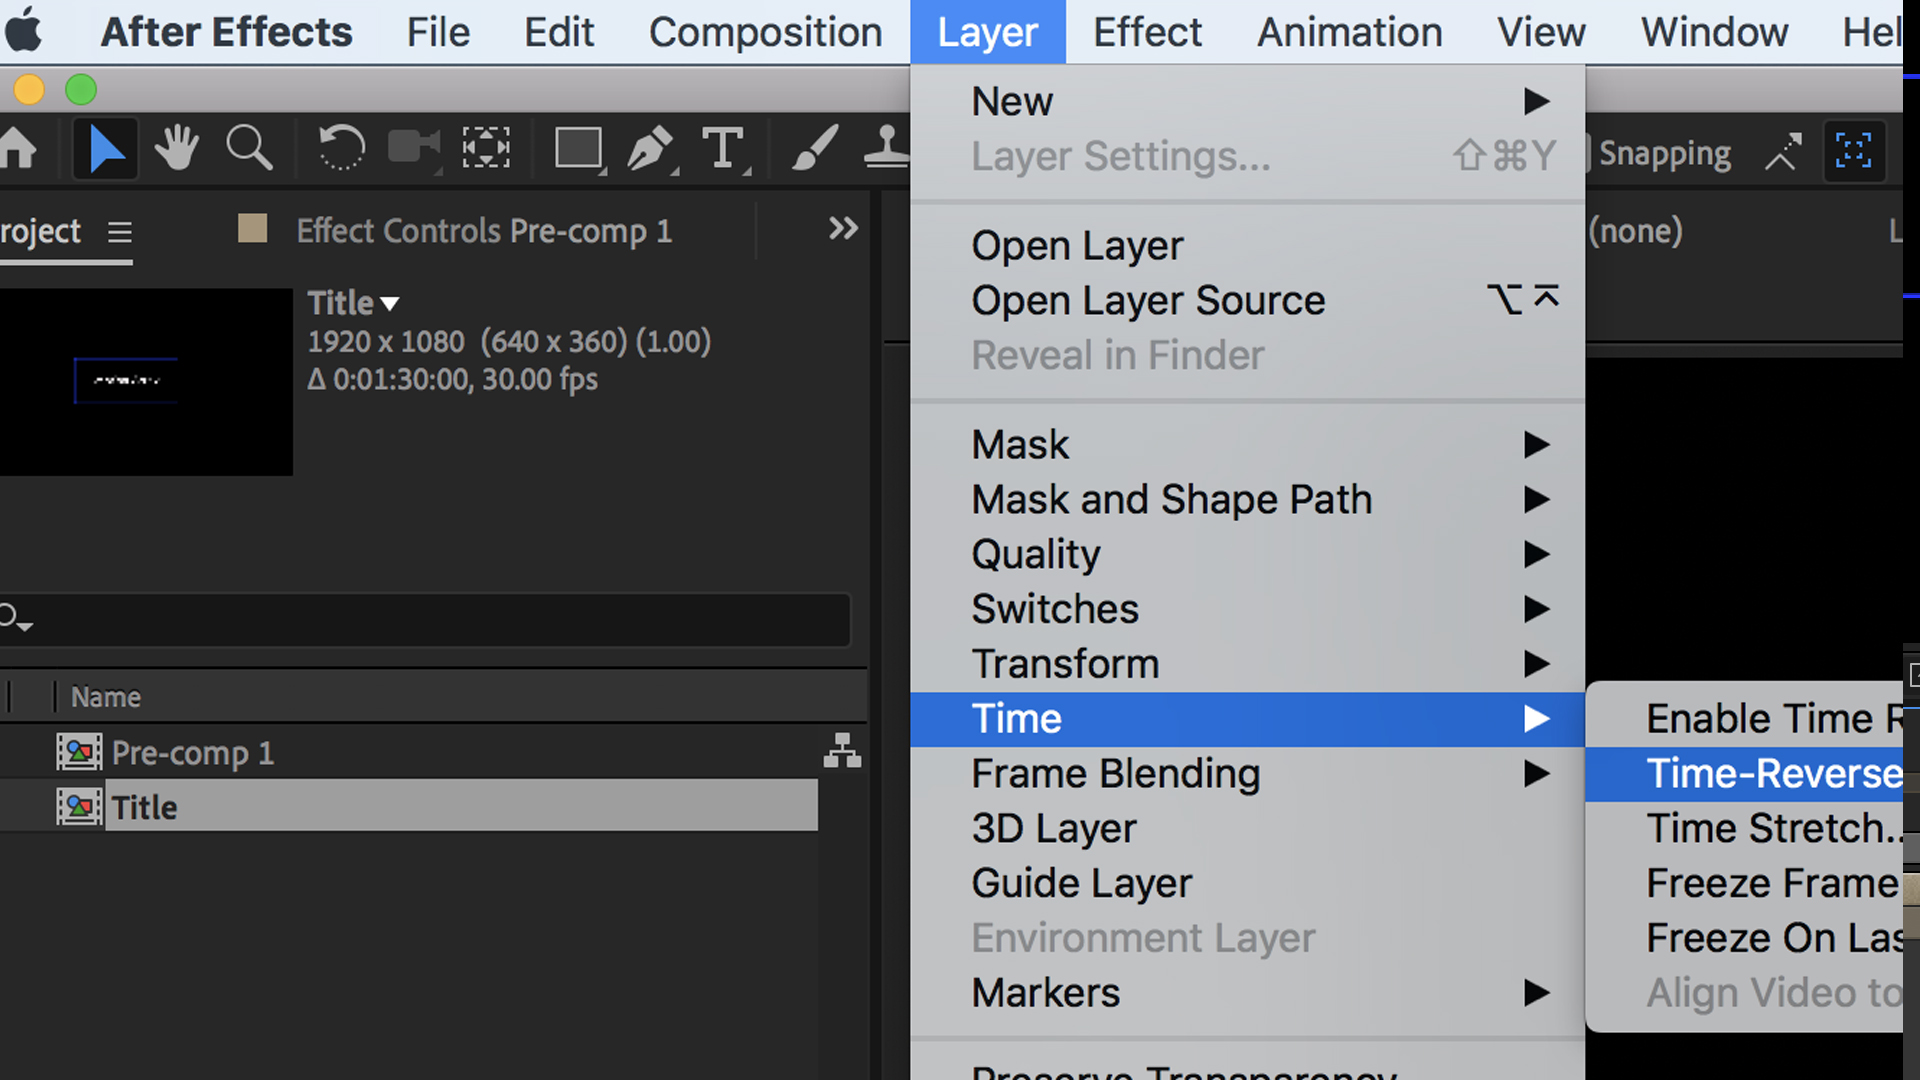This screenshot has width=1920, height=1080.
Task: Open the Project panel hamburger menu
Action: 119,232
